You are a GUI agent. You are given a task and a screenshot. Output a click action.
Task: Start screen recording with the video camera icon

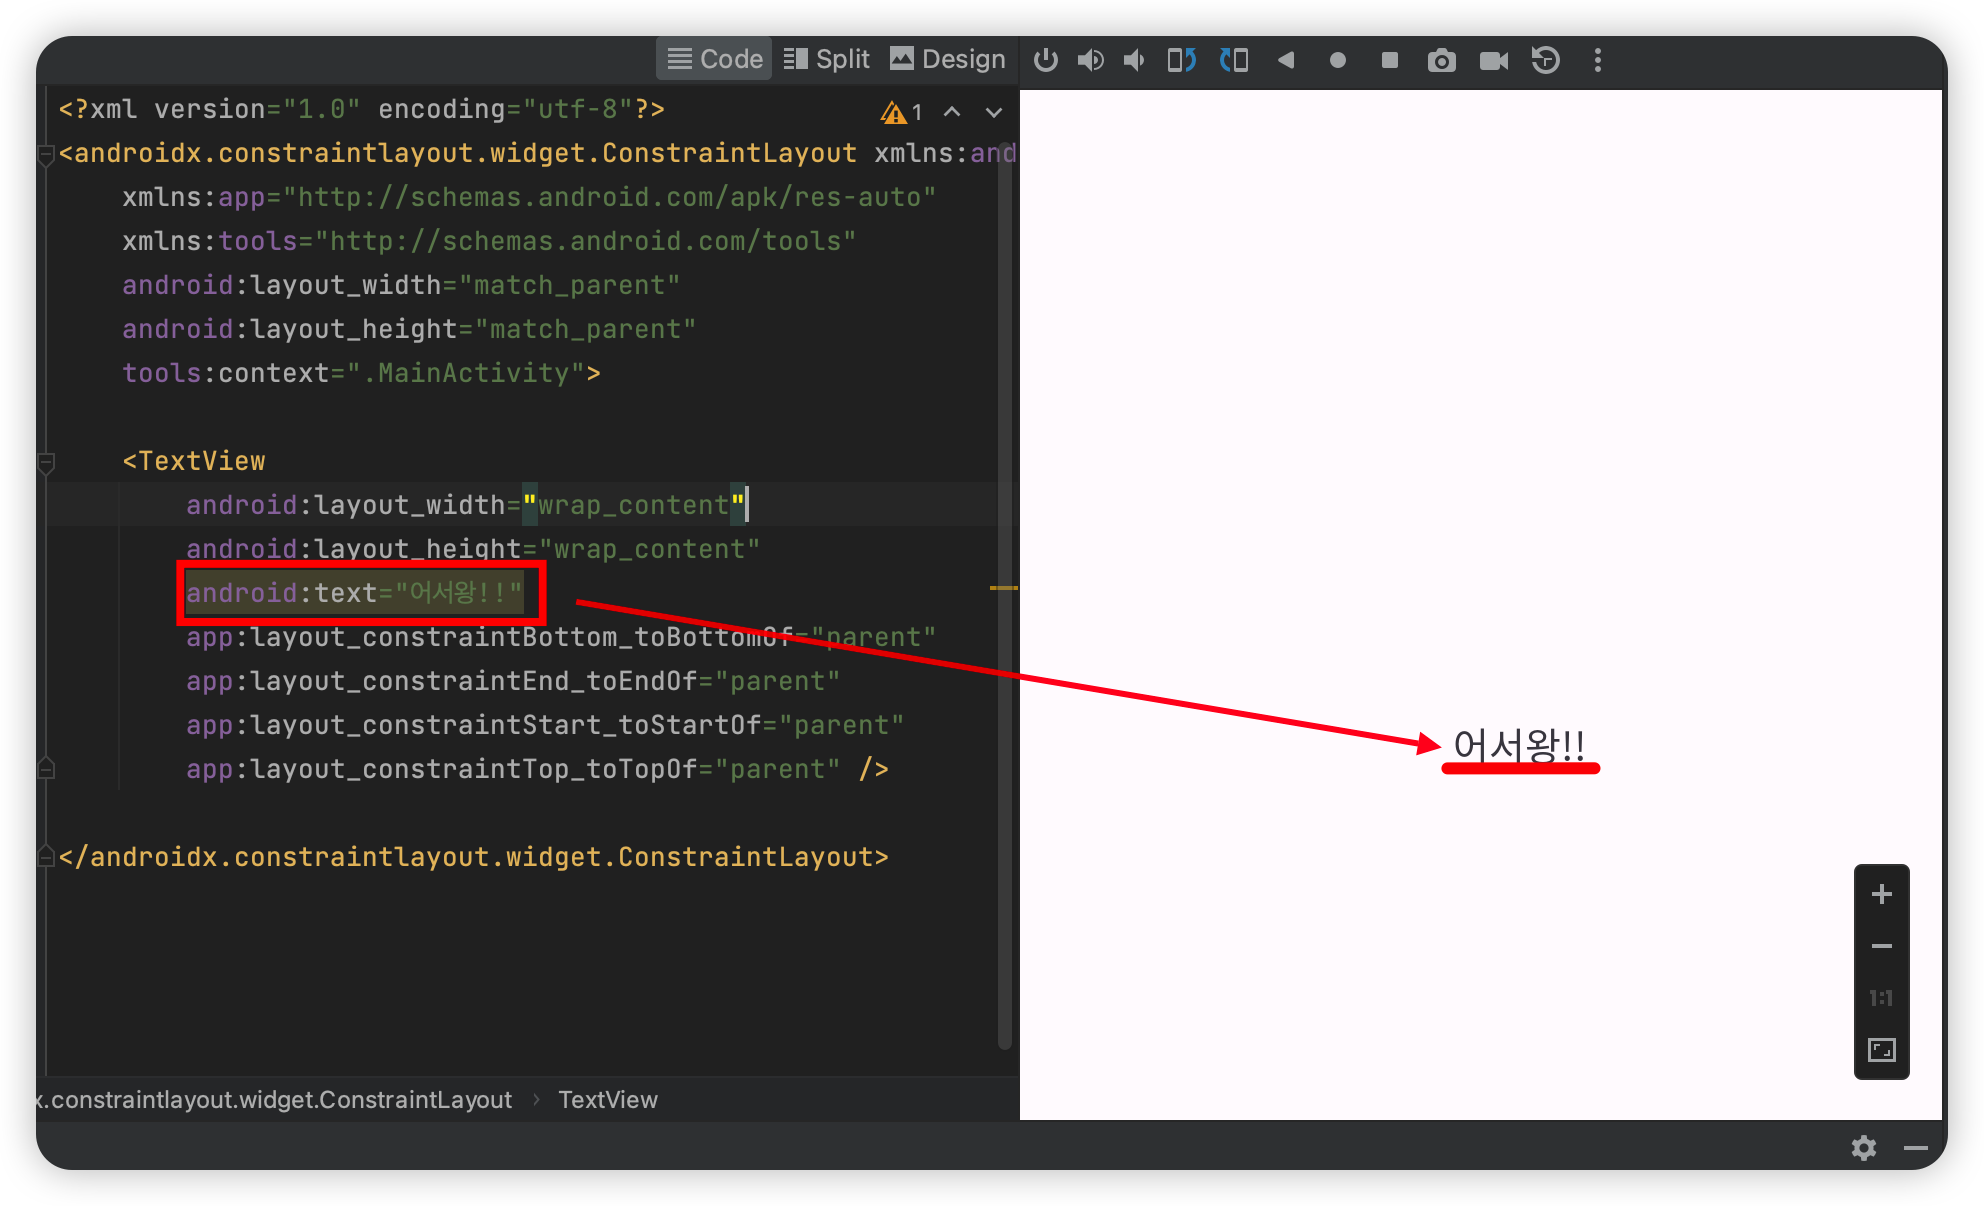(1493, 61)
